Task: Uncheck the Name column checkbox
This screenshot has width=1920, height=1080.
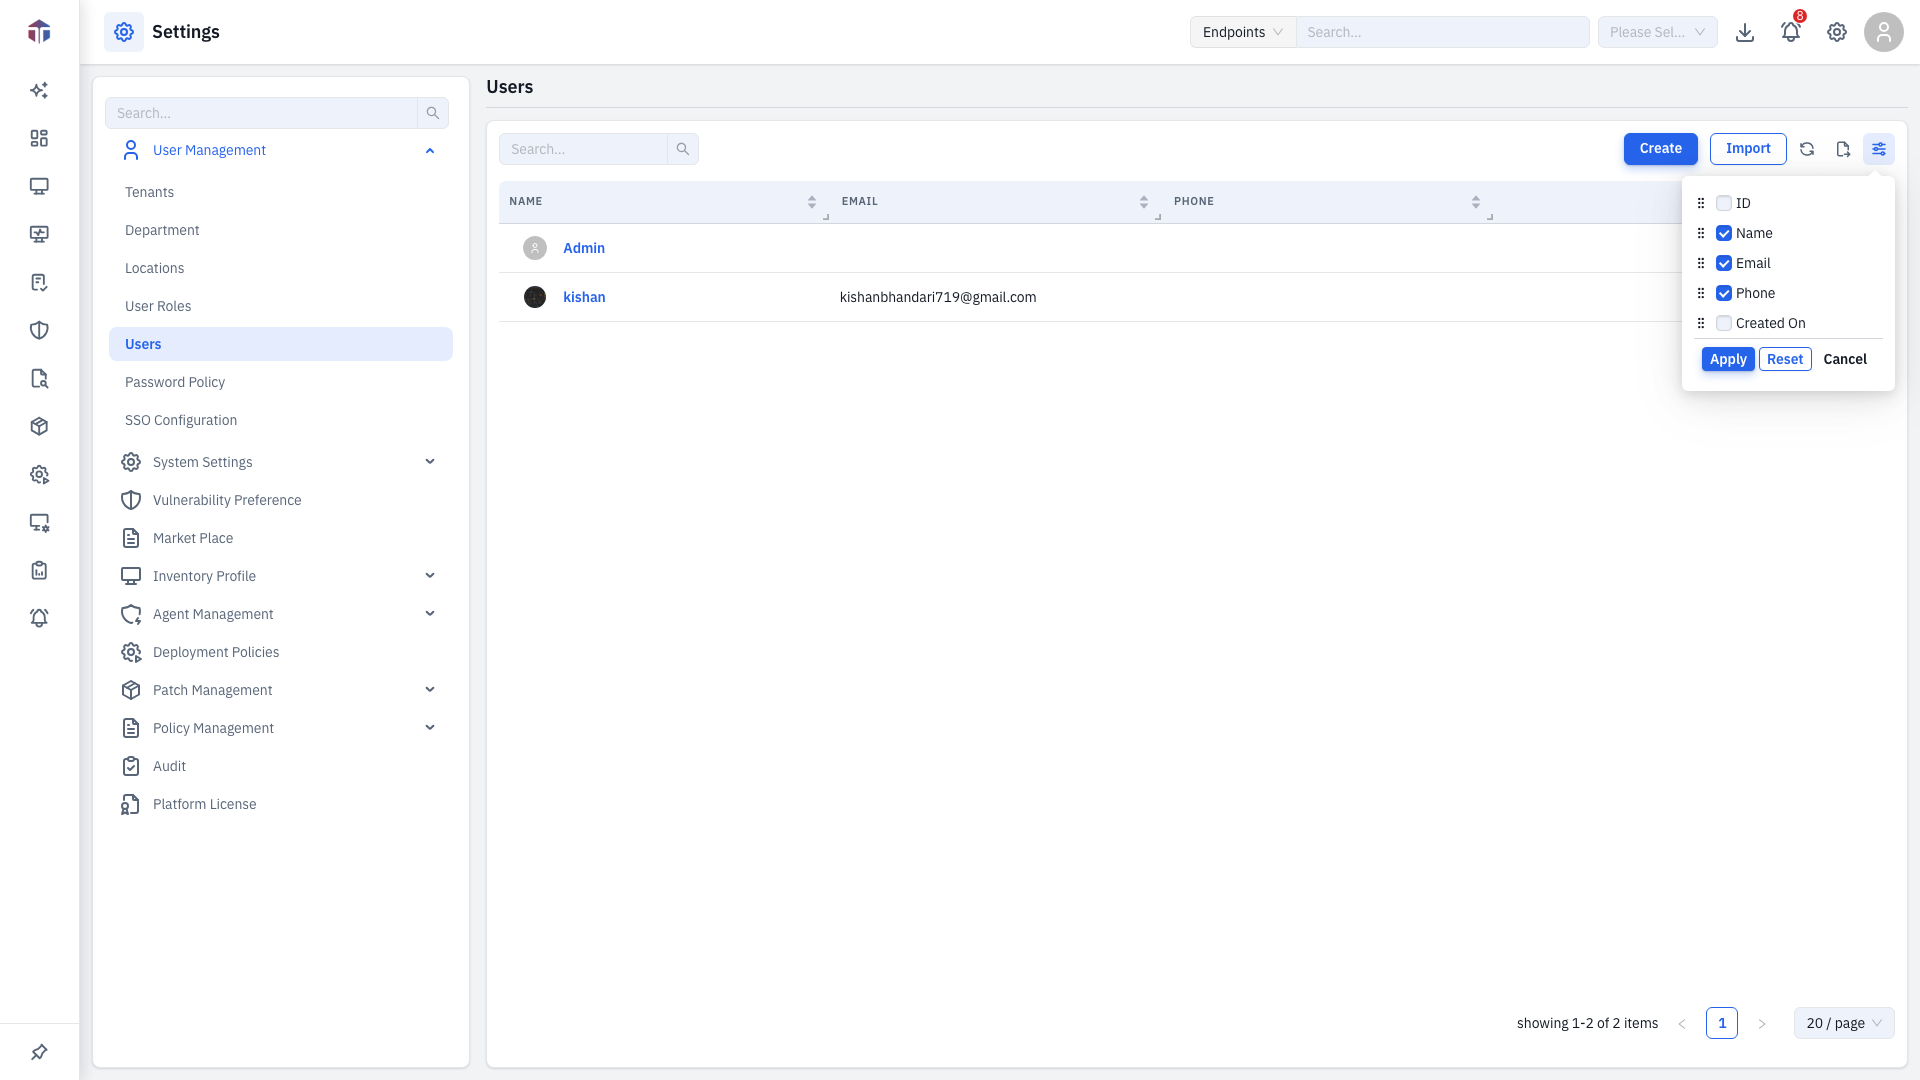Action: pos(1724,233)
